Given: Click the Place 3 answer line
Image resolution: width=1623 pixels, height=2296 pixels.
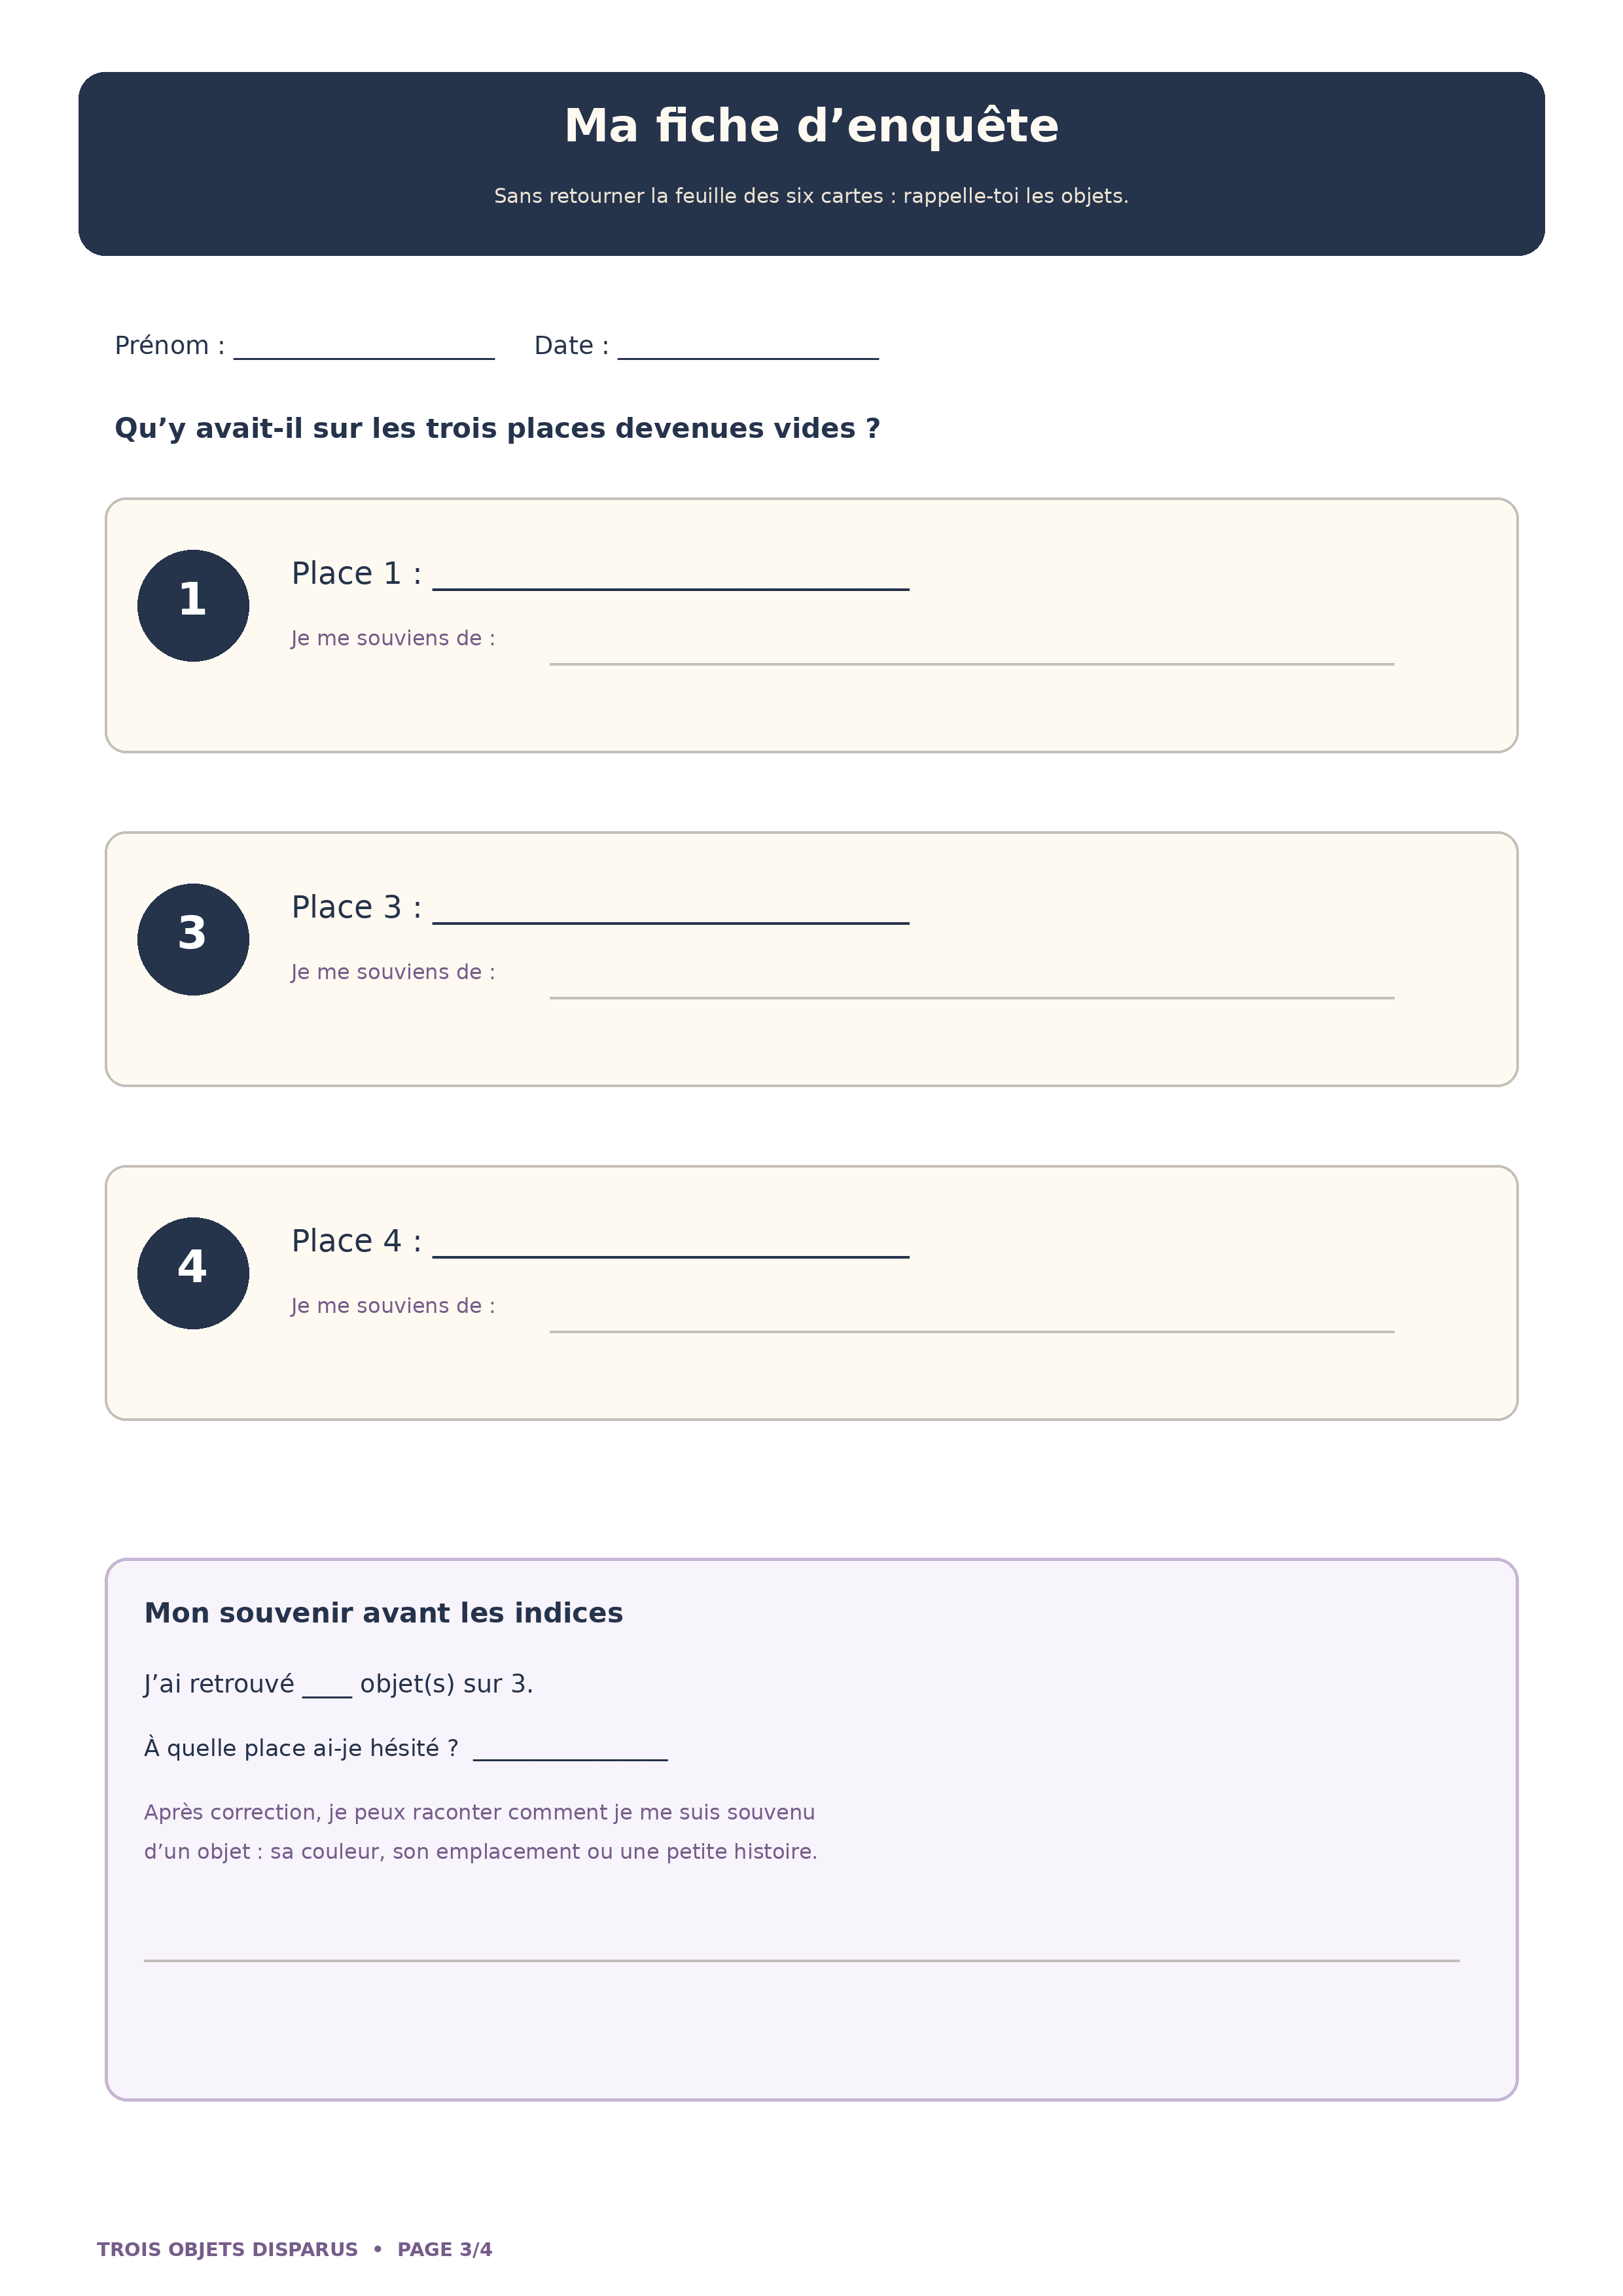Looking at the screenshot, I should pyautogui.click(x=670, y=922).
